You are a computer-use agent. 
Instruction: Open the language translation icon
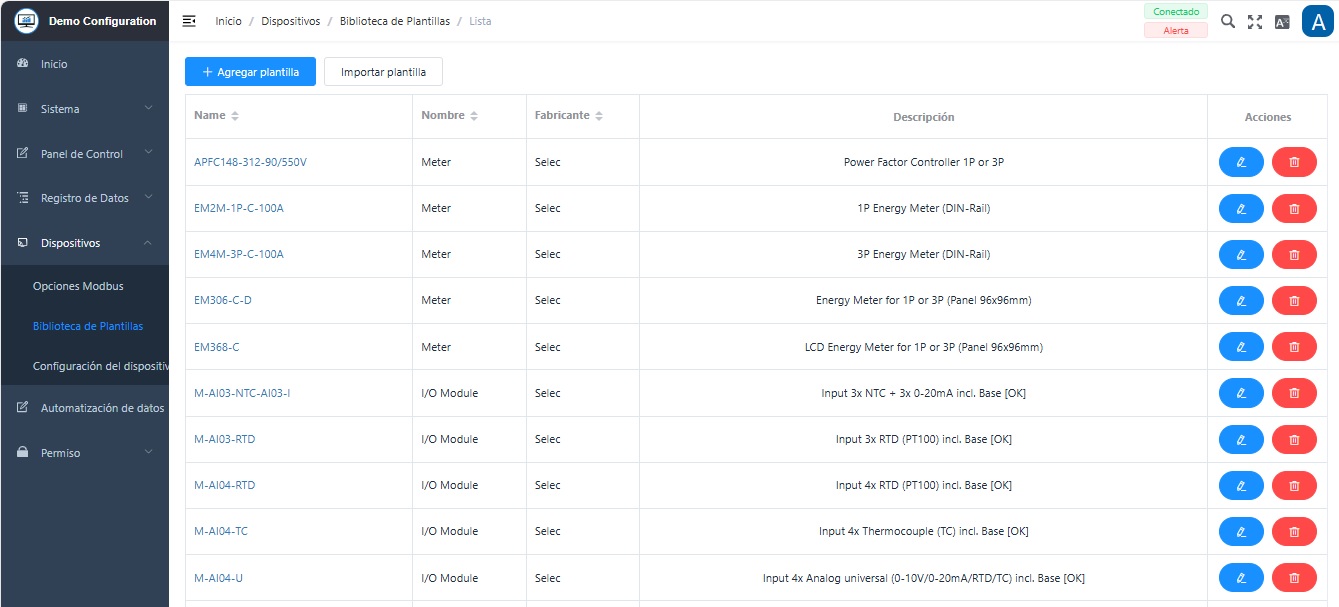click(1282, 21)
